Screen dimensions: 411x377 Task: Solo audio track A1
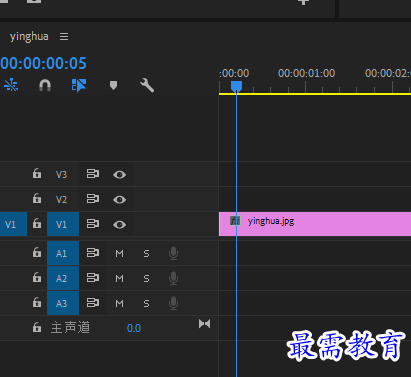click(146, 254)
